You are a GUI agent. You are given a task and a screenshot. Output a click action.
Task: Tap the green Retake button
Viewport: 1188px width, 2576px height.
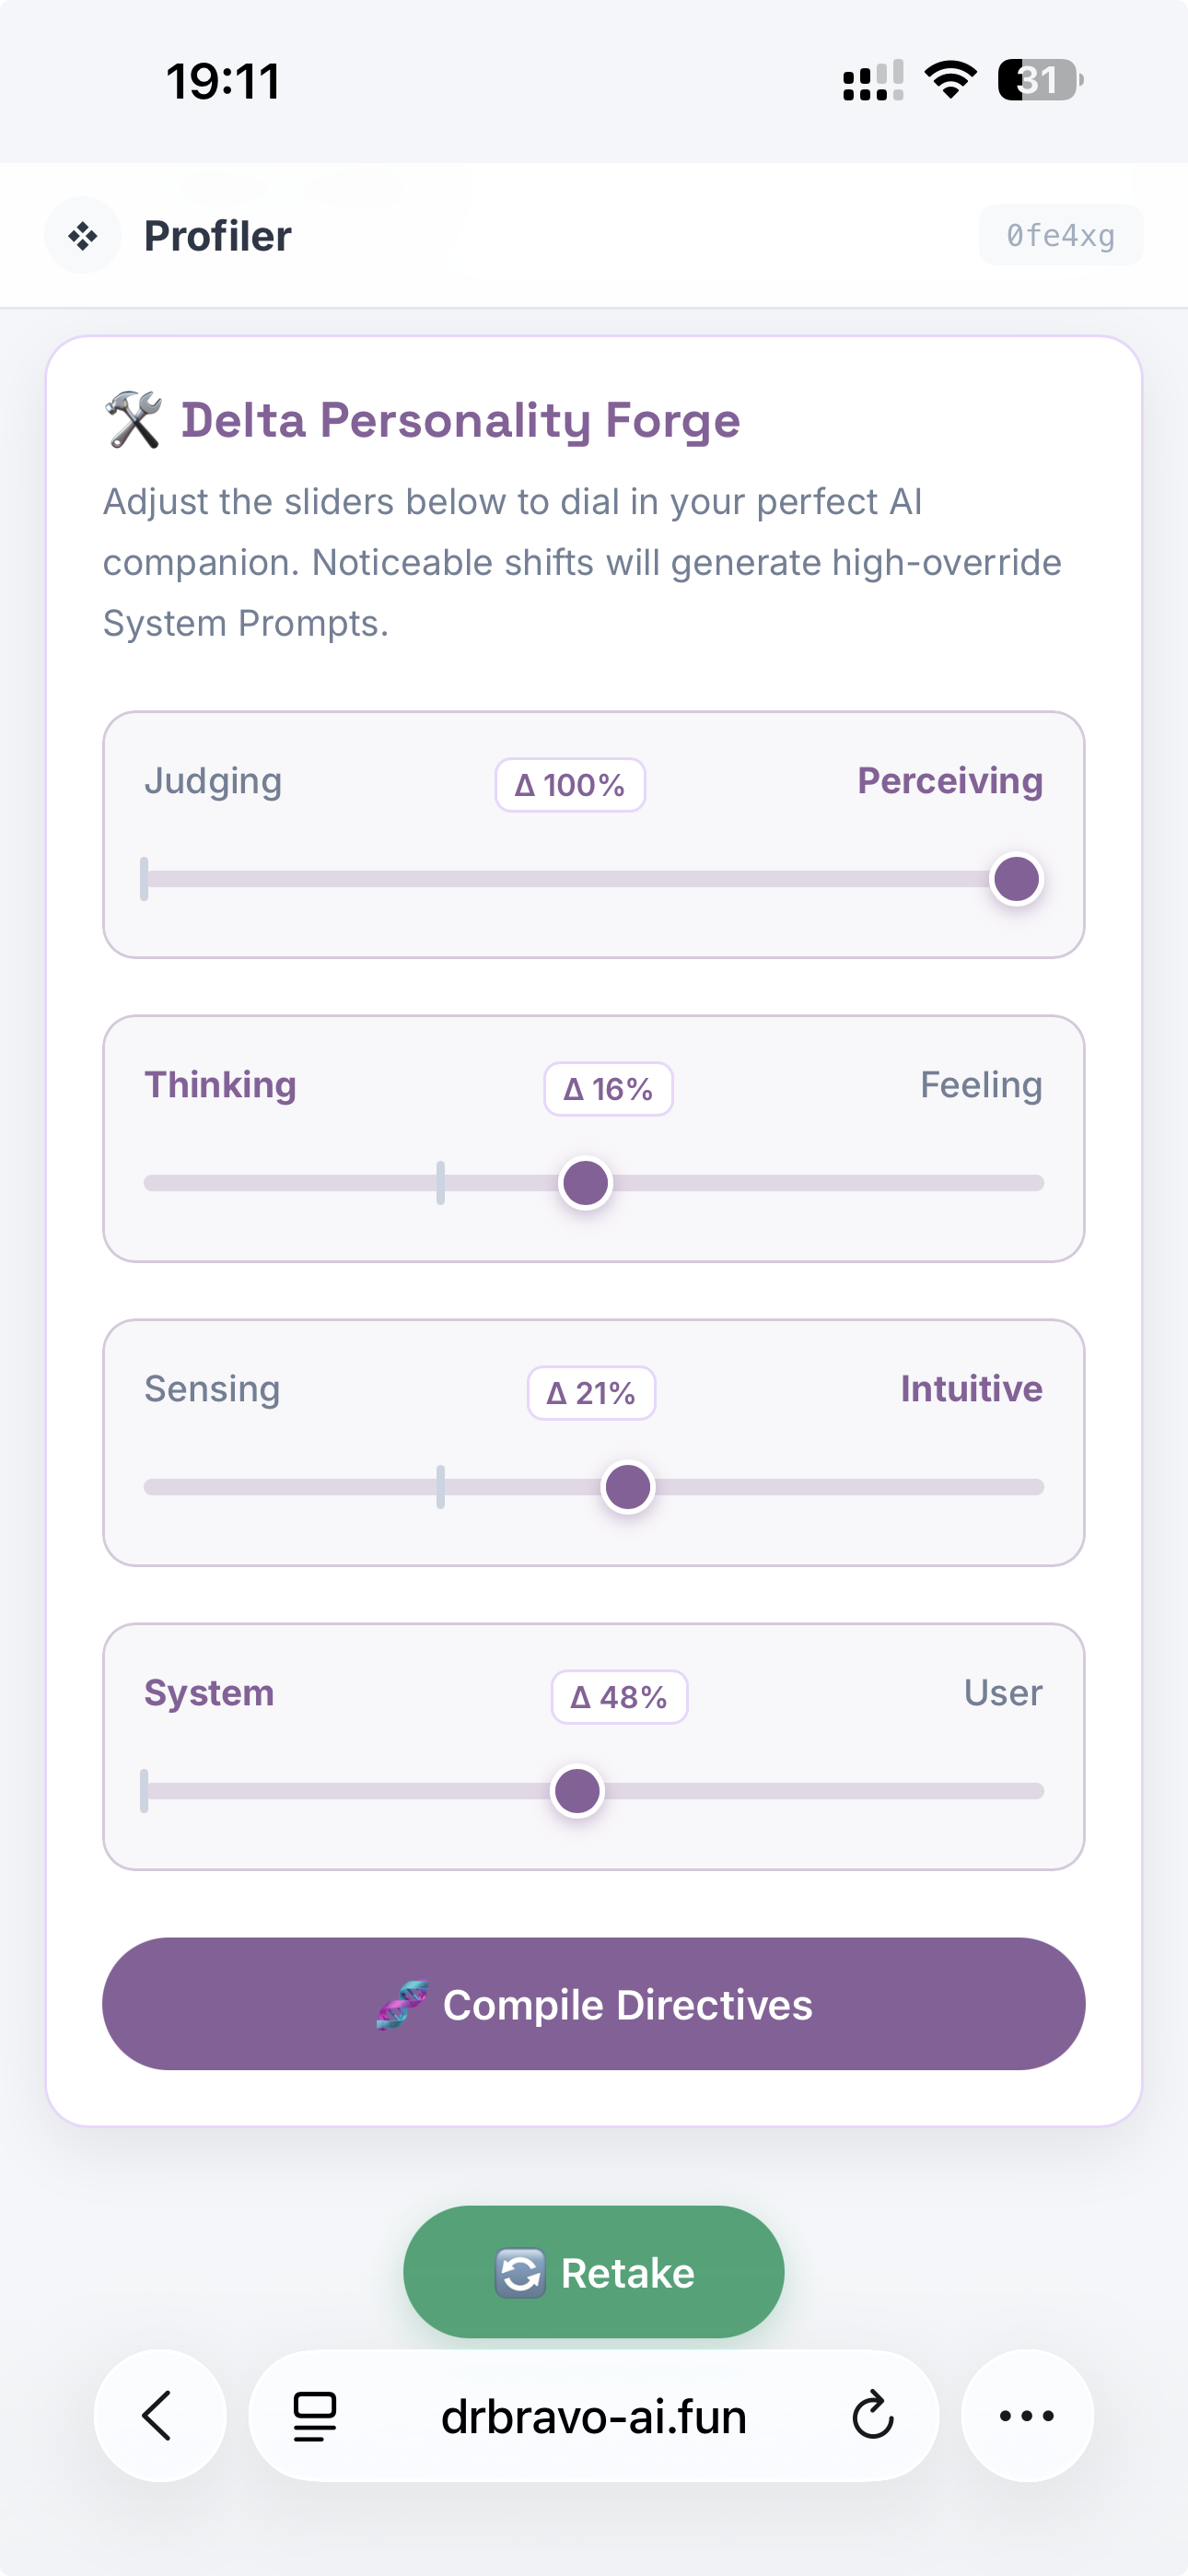coord(593,2271)
